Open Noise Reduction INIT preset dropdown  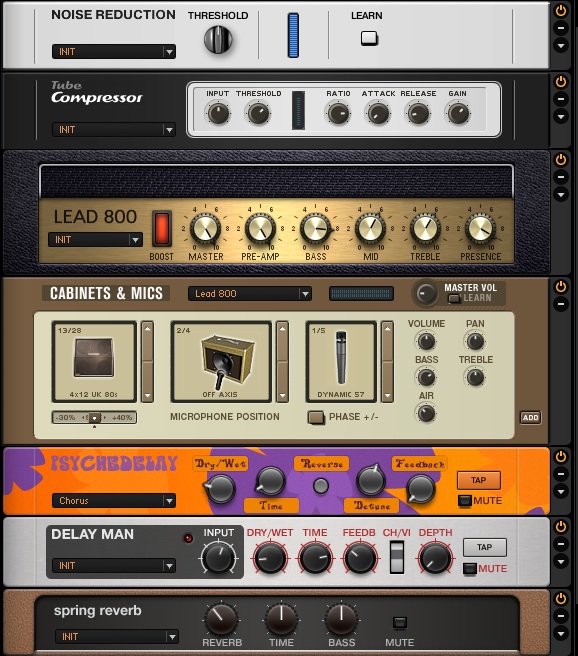tap(113, 52)
